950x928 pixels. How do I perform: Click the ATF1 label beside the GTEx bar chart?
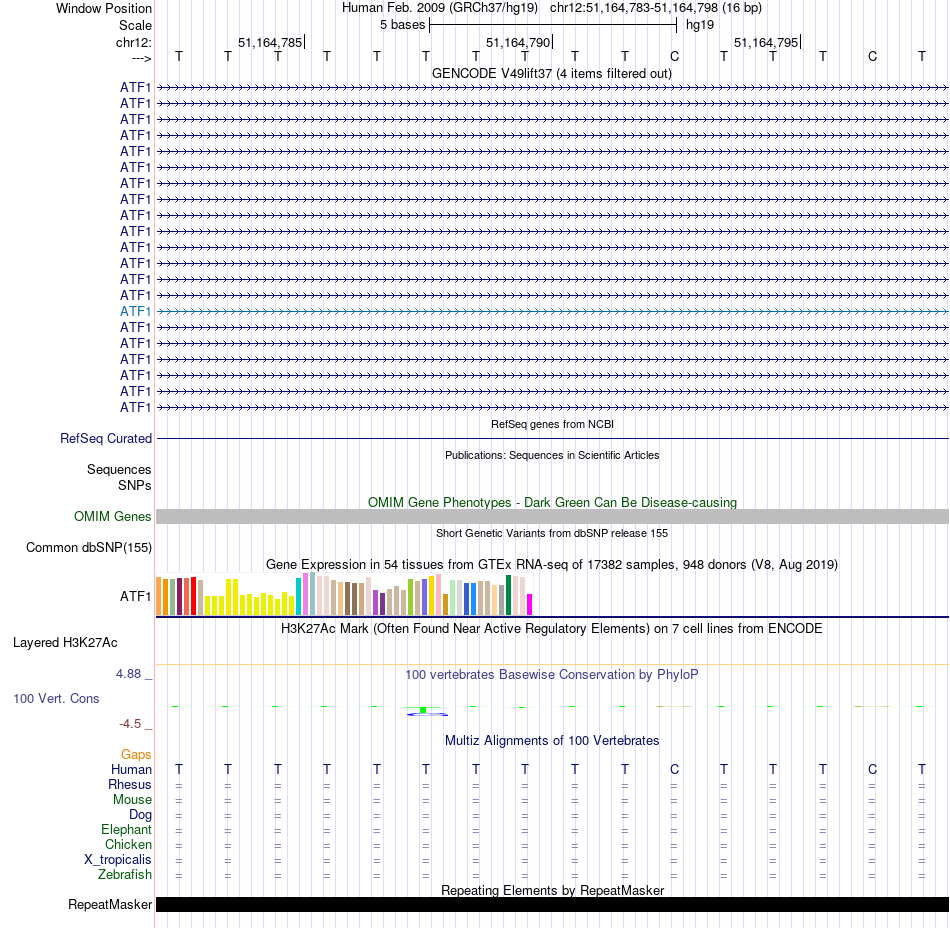(135, 597)
